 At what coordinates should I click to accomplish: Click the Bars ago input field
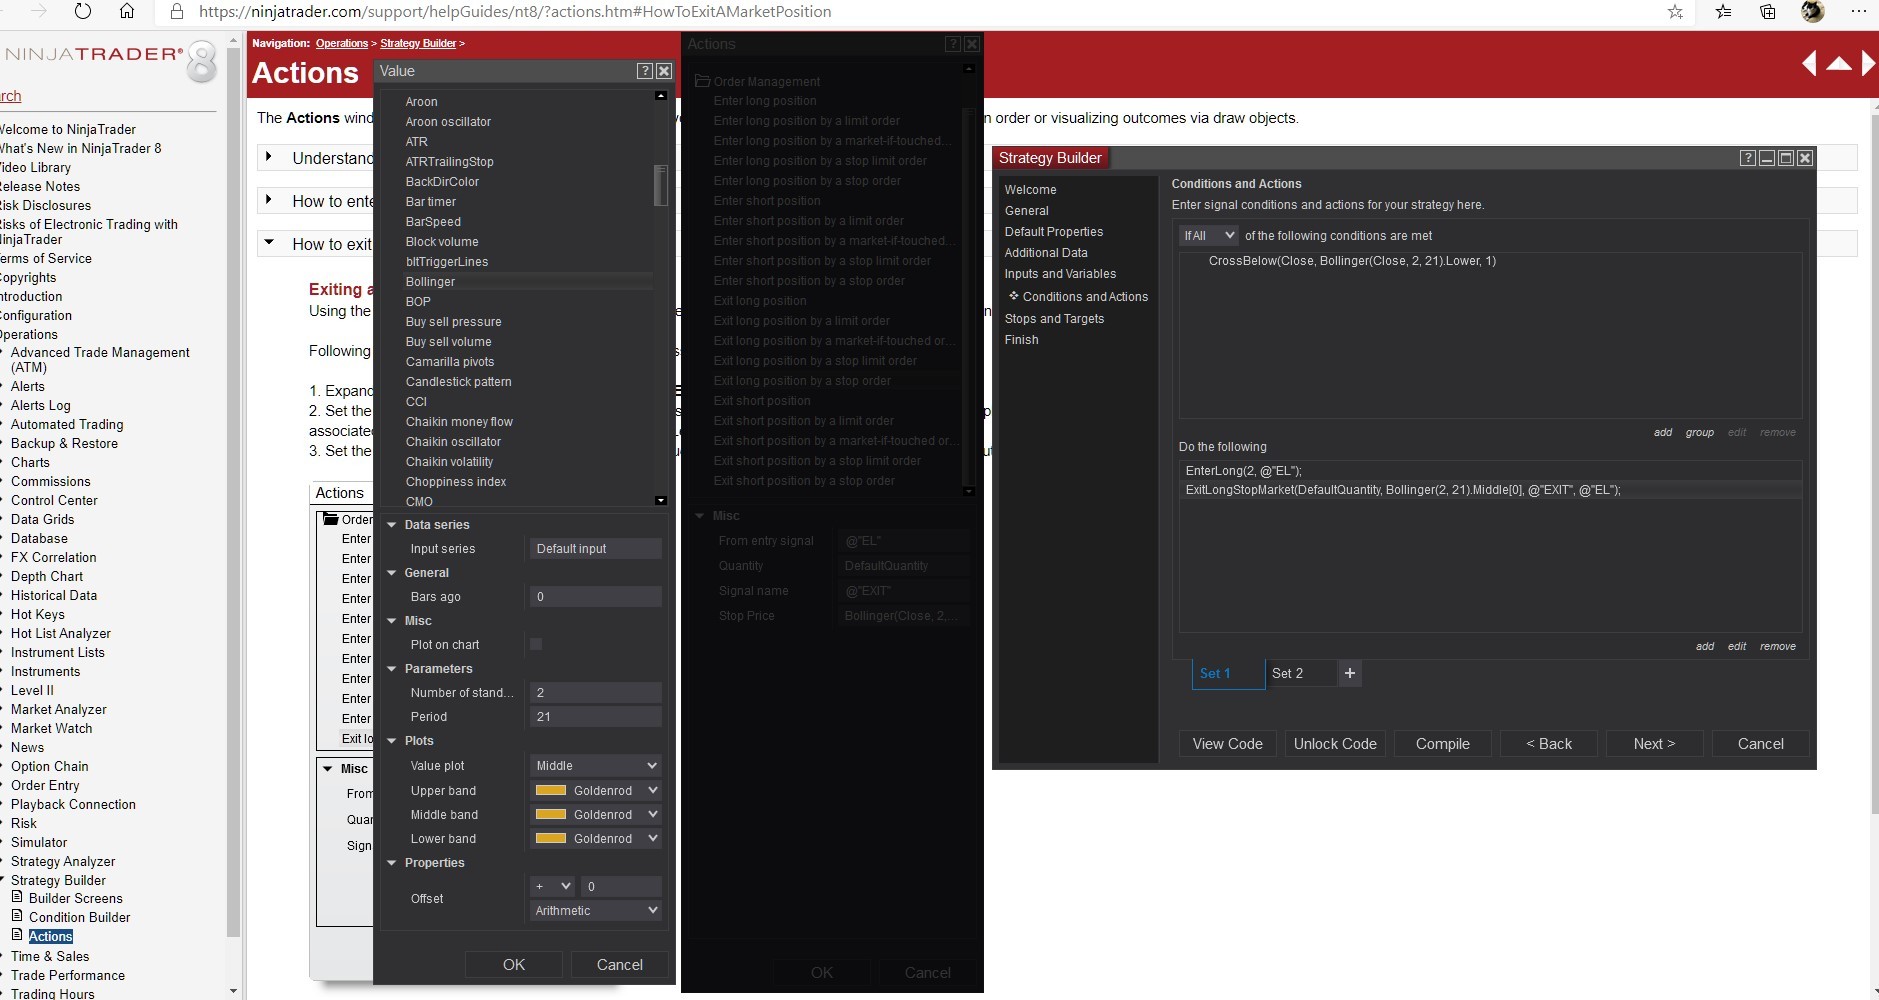pyautogui.click(x=595, y=596)
